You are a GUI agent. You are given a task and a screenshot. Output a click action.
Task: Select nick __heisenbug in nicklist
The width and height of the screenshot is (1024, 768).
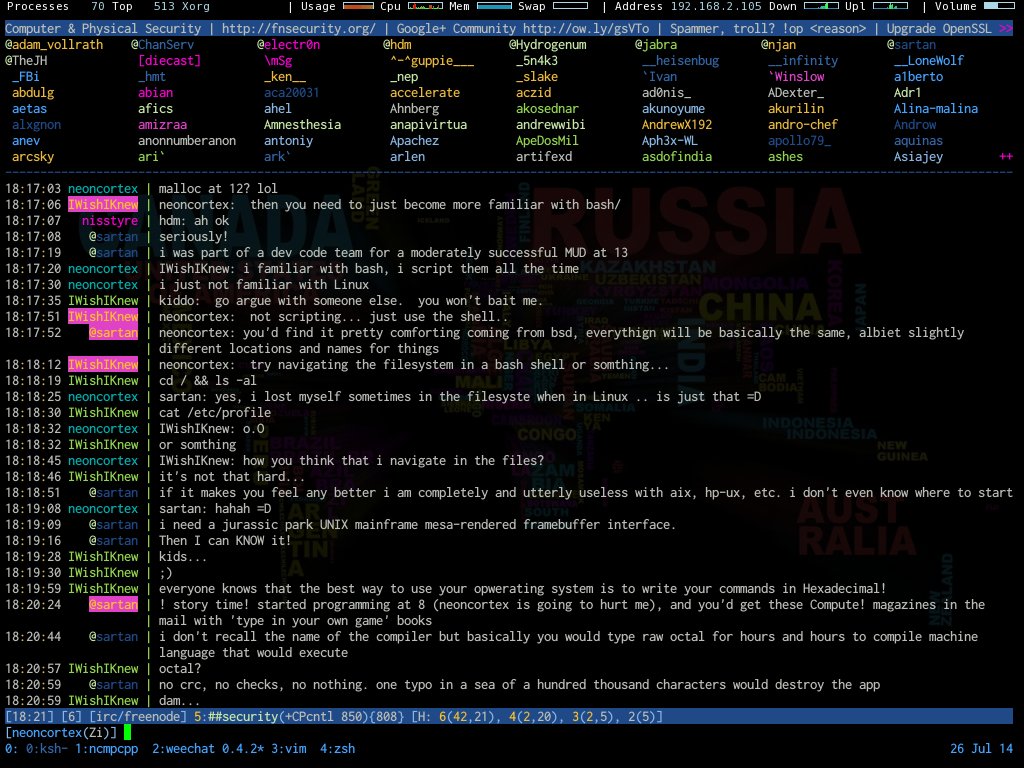click(680, 61)
